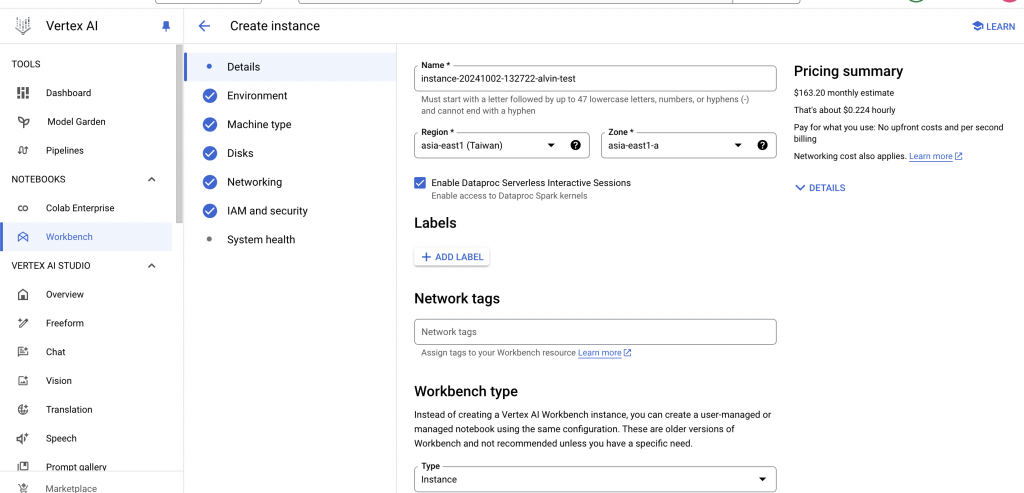Open the Zone dropdown asia-east1-a
Viewport: 1024px width, 493px height.
coord(677,145)
